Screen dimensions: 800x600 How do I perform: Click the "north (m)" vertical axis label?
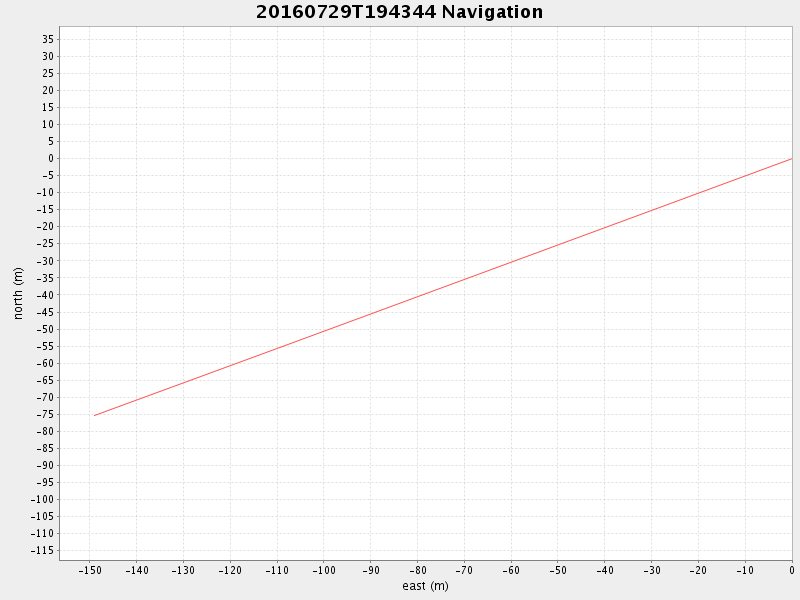pos(18,293)
